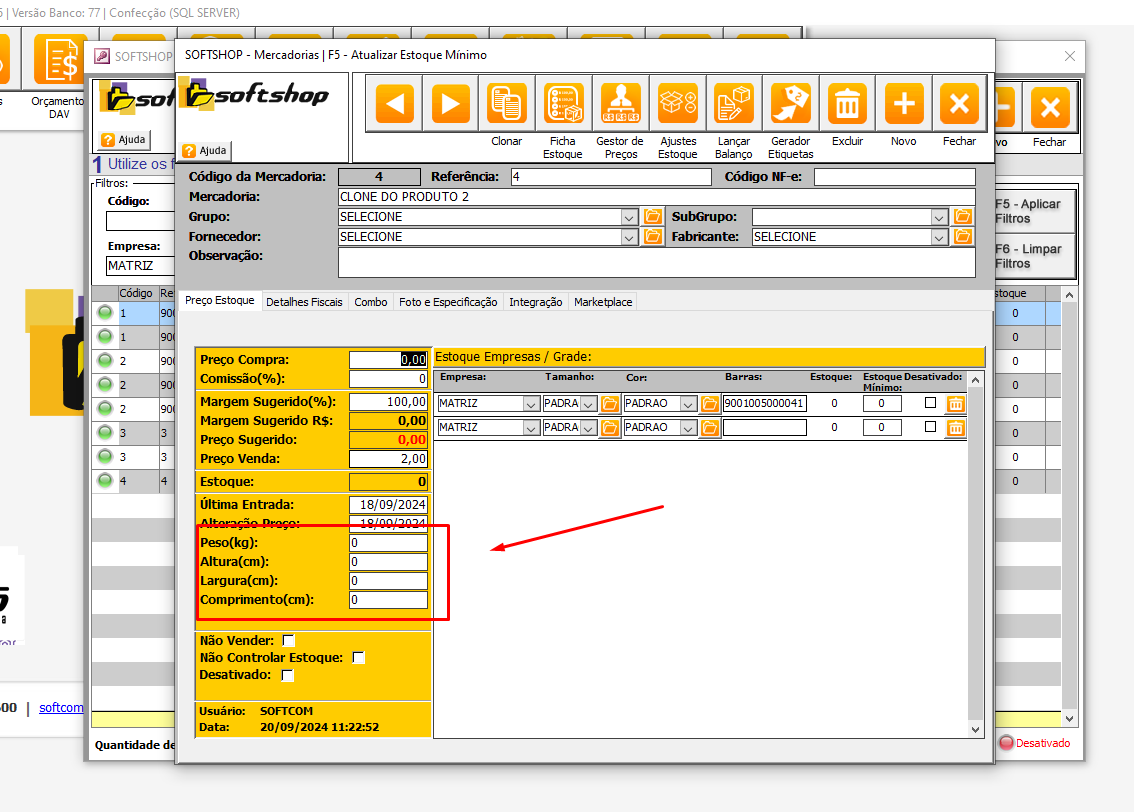This screenshot has height=812, width=1134.
Task: Expand the Fabricante dropdown
Action: click(939, 237)
